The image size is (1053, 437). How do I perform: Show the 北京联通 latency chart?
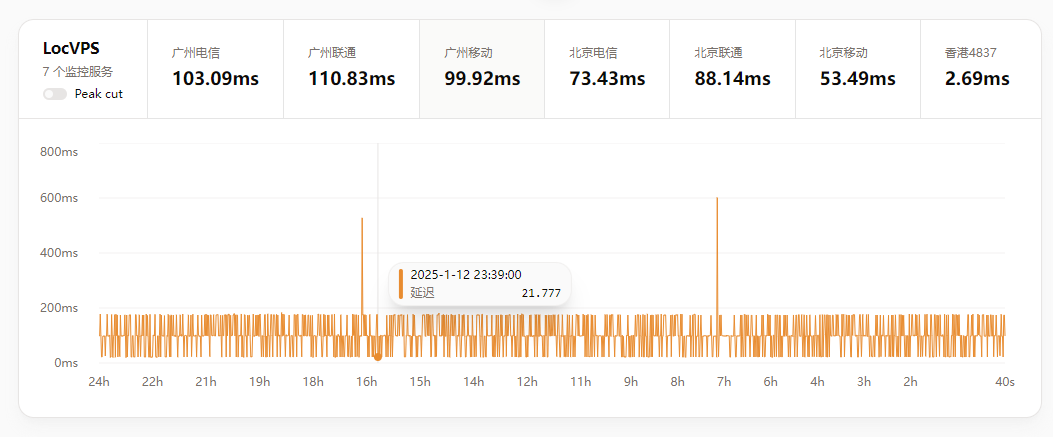click(732, 68)
